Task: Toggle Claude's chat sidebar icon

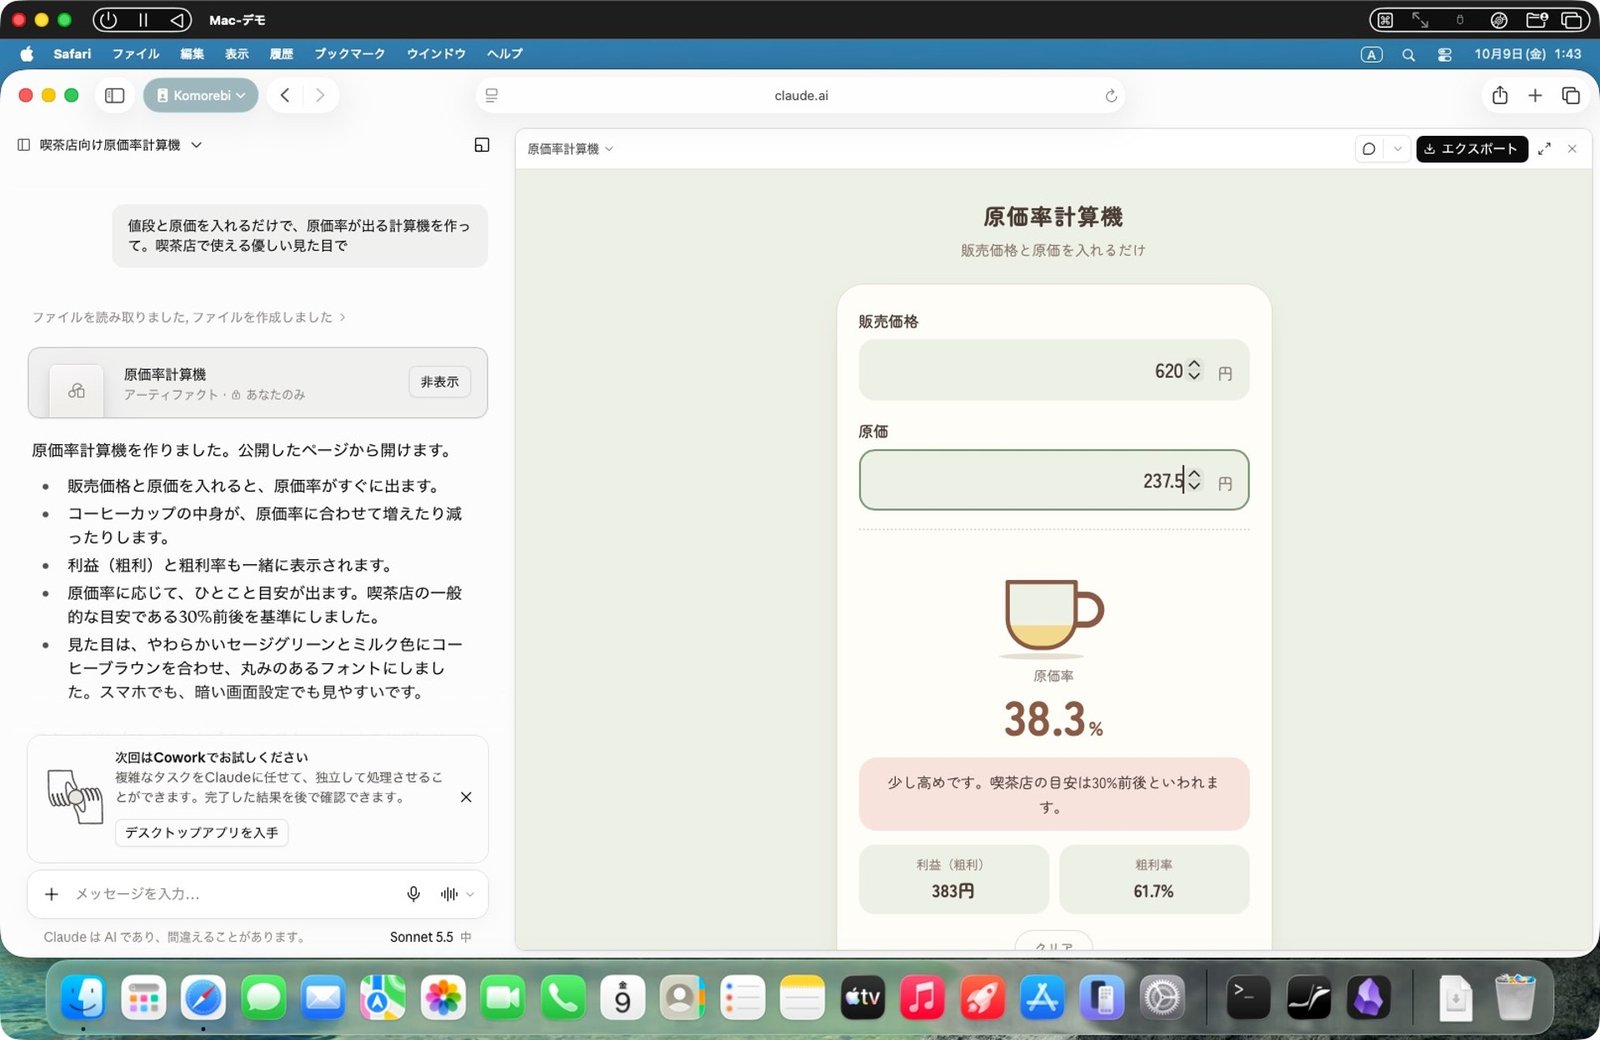Action: coord(24,145)
